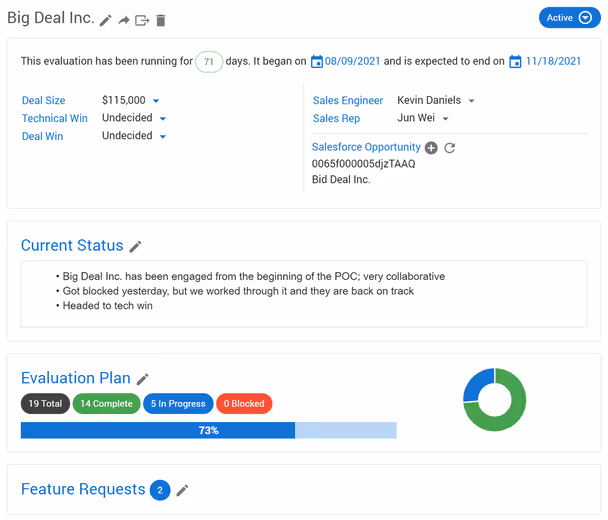Open the Active status dropdown
Image resolution: width=608 pixels, height=520 pixels.
click(569, 18)
